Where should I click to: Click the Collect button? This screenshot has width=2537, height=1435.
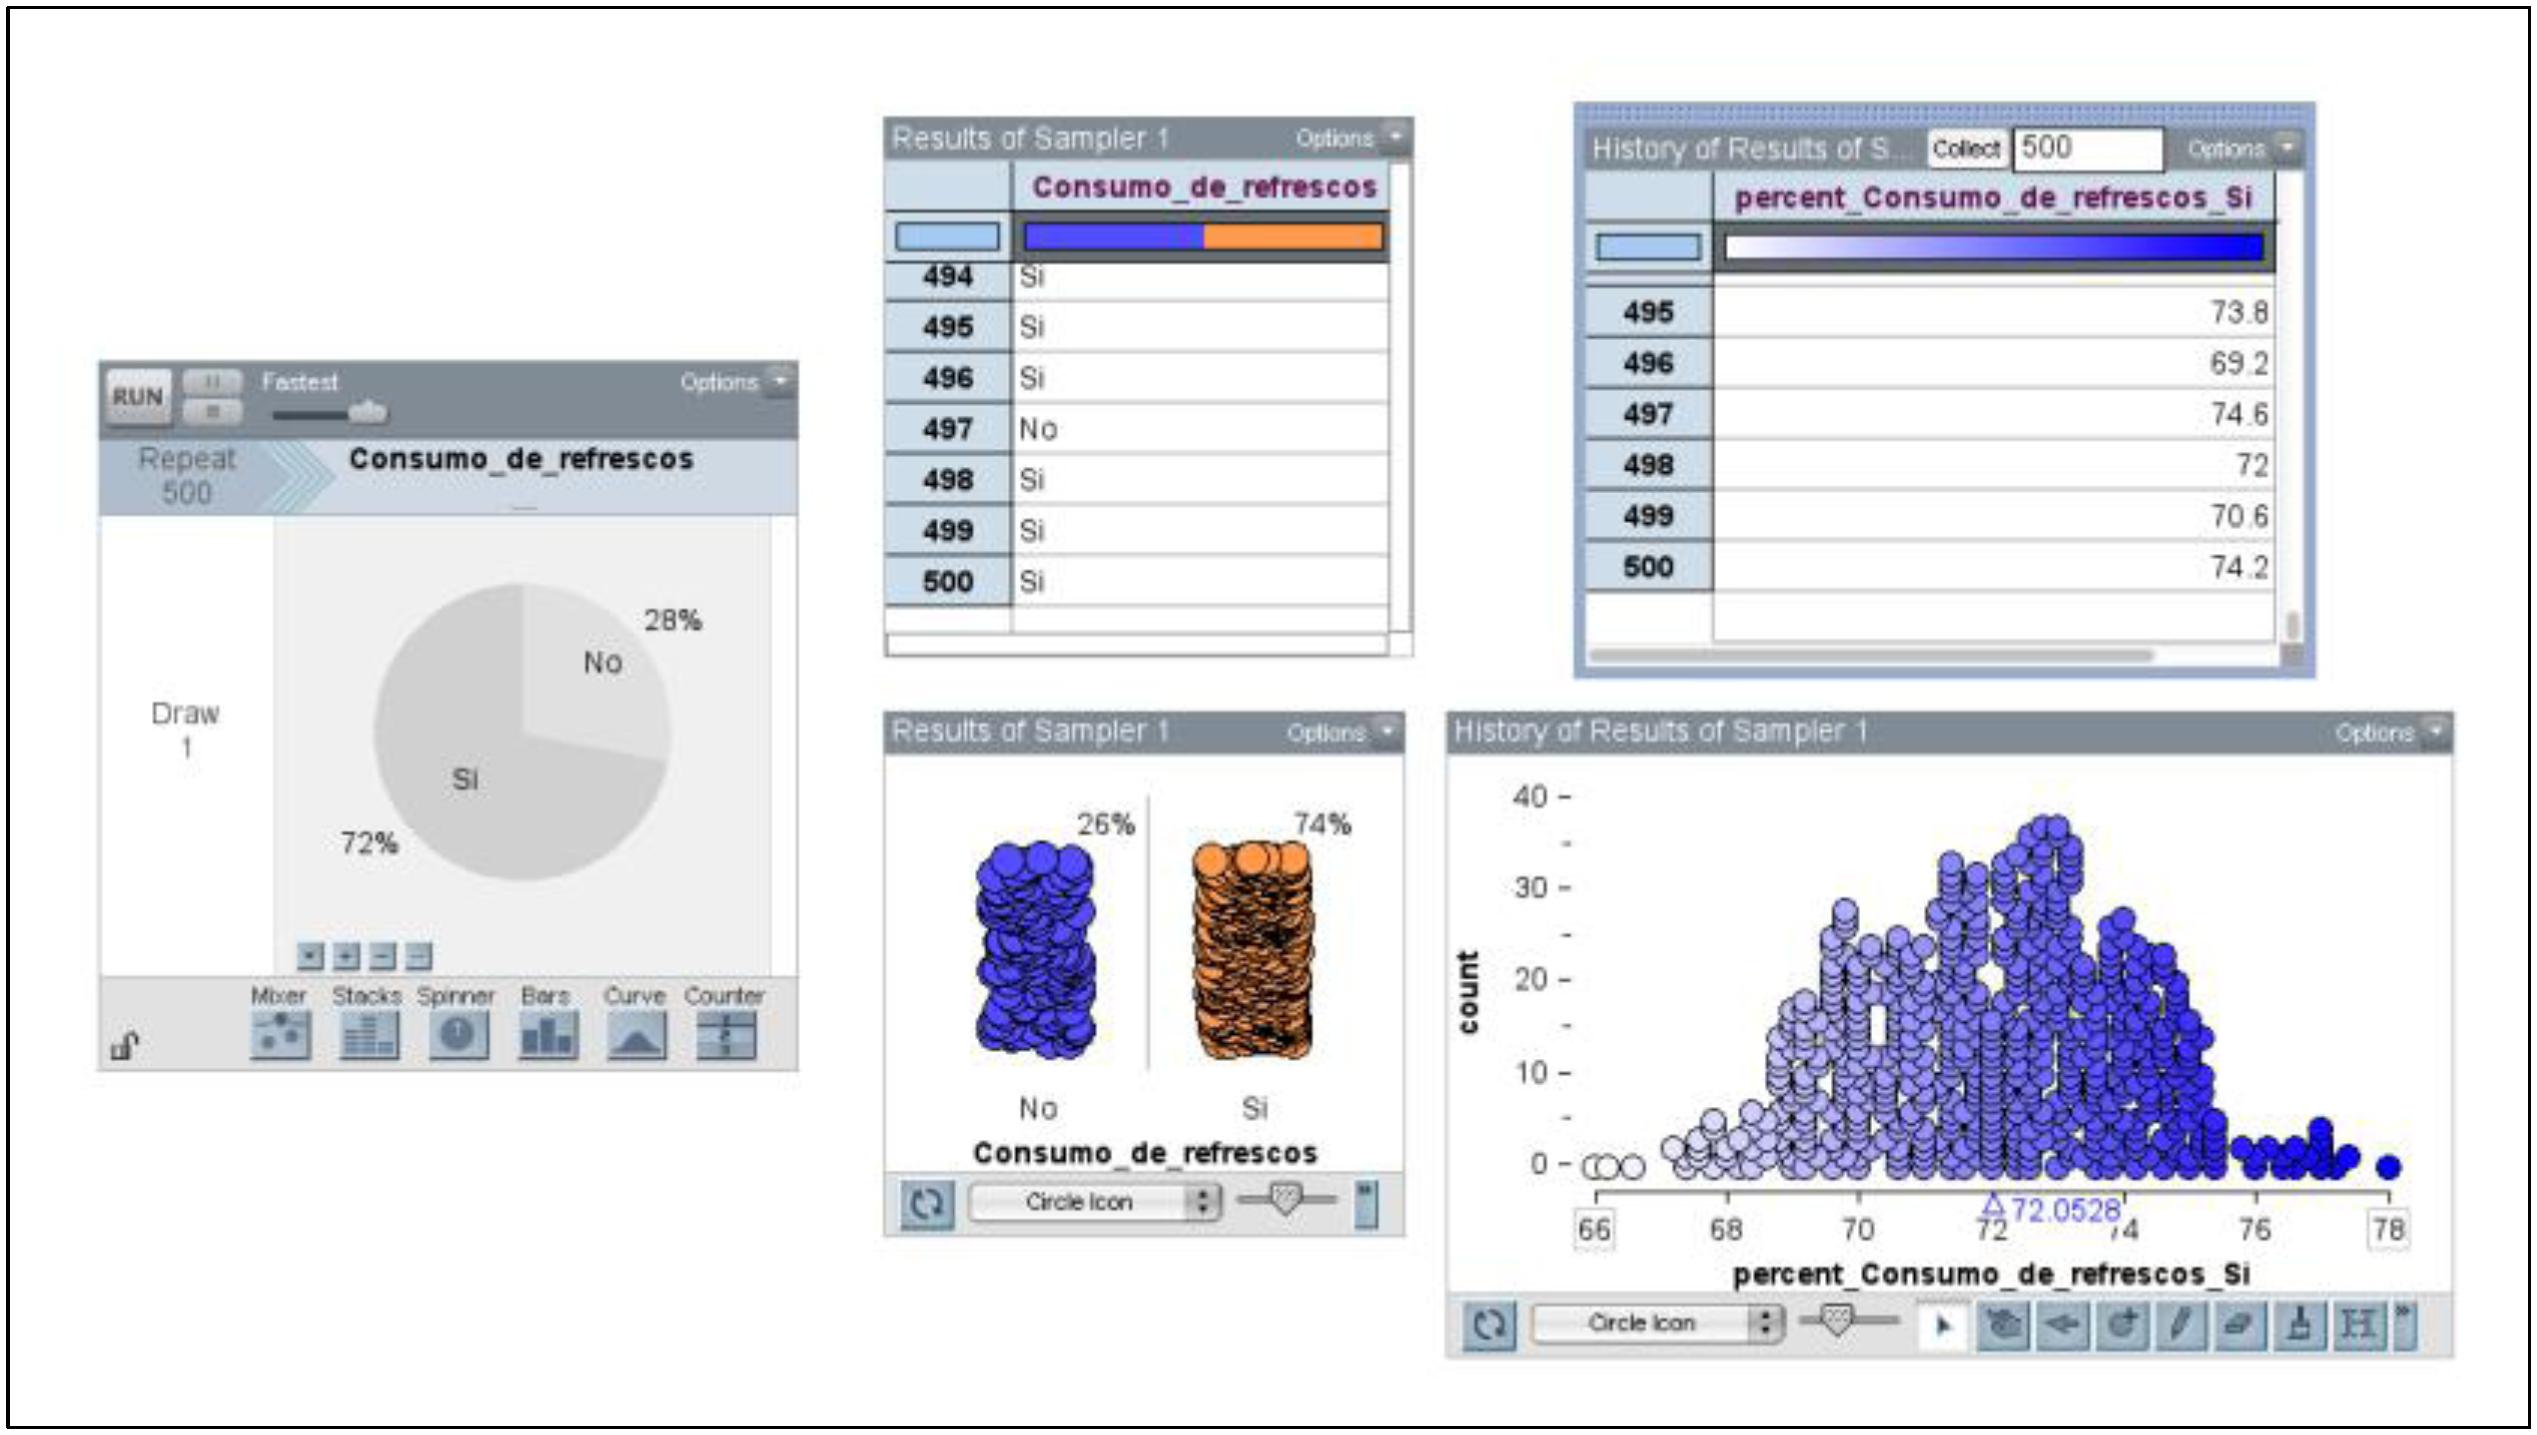coord(1965,149)
